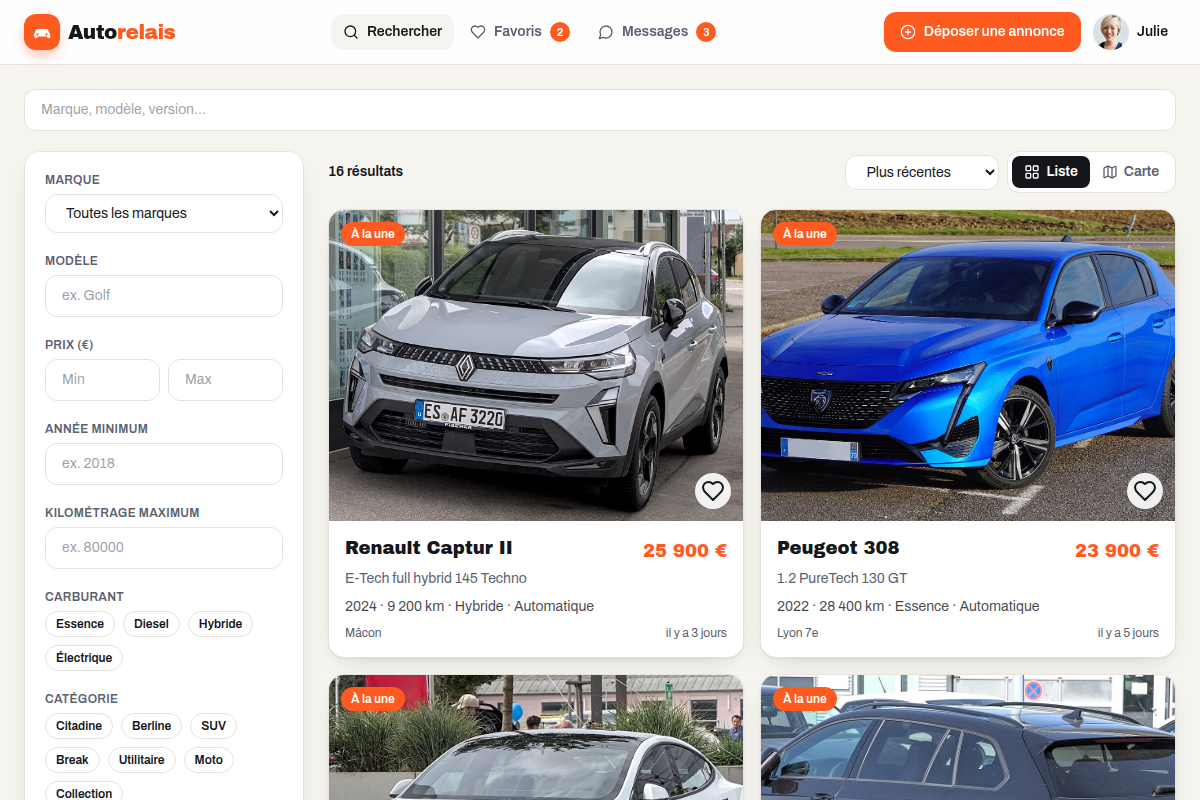Viewport: 1200px width, 800px height.
Task: Click the Mâcon location text
Action: (363, 633)
